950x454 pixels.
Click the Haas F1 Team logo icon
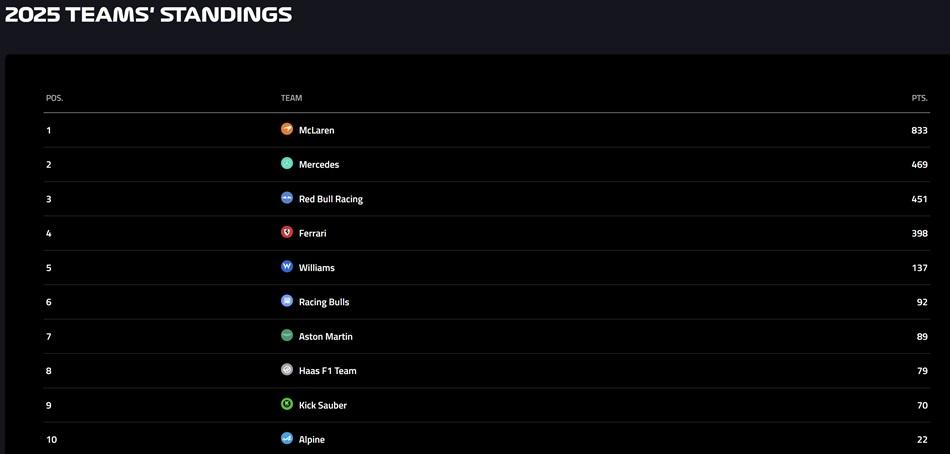click(287, 370)
